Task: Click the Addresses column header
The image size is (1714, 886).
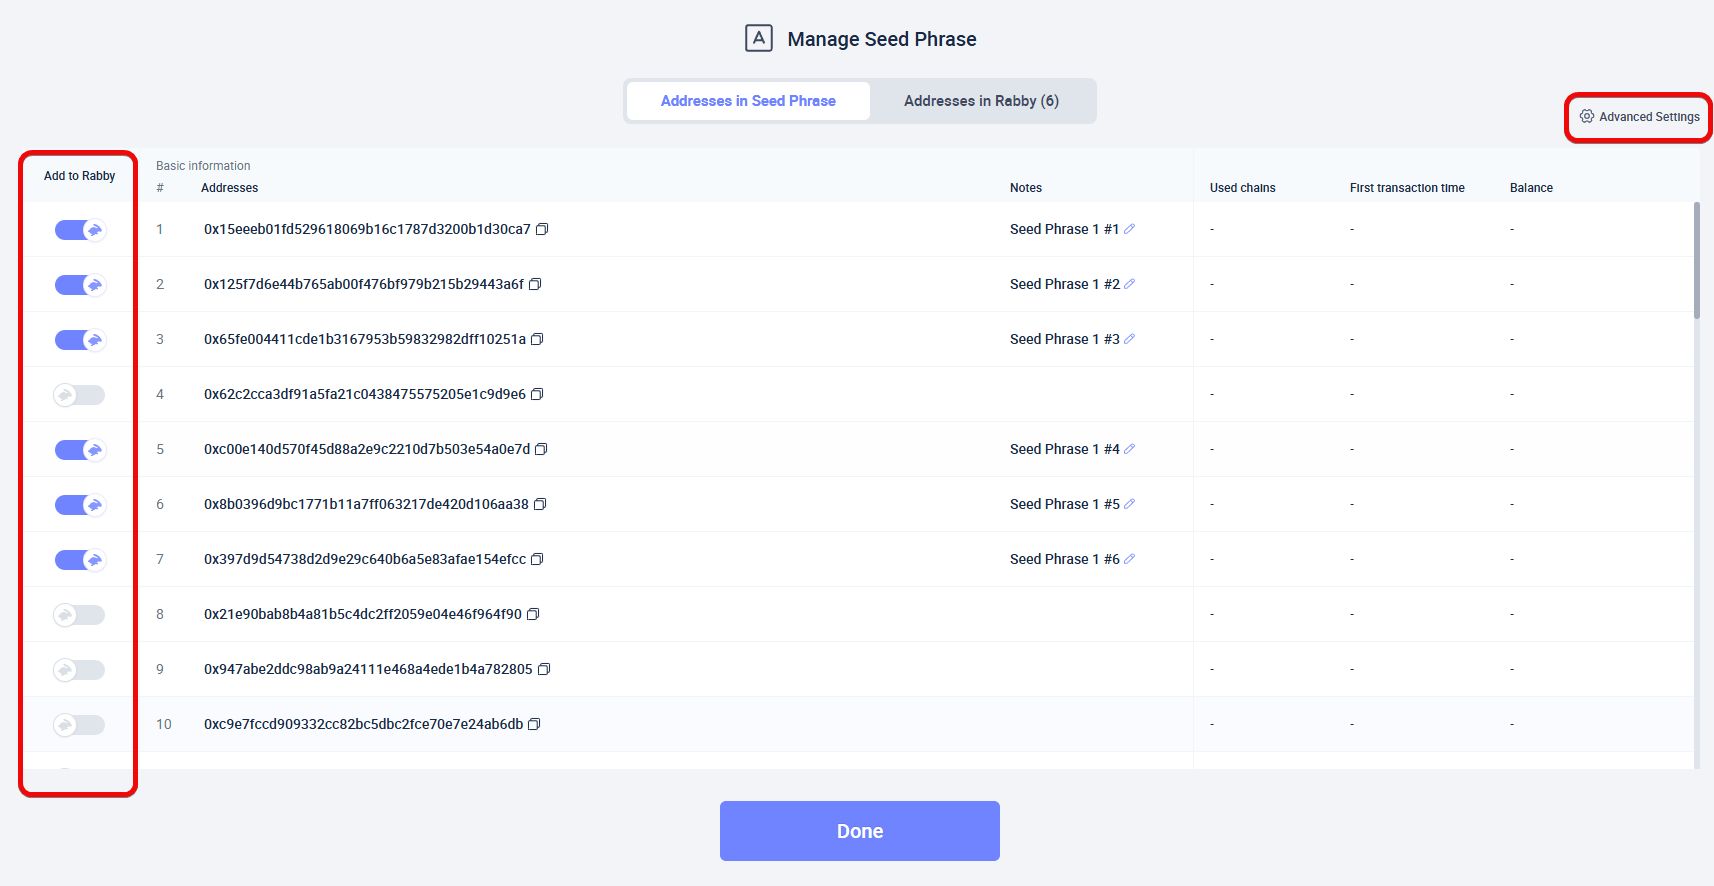Action: [x=229, y=188]
